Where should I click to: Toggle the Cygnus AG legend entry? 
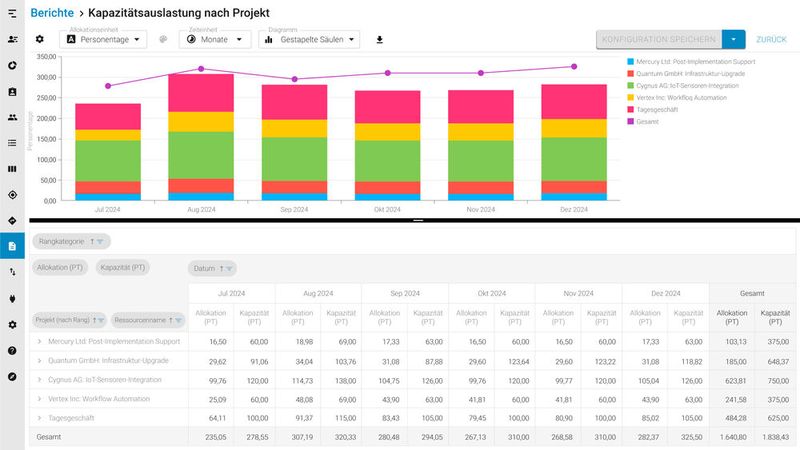pos(680,85)
